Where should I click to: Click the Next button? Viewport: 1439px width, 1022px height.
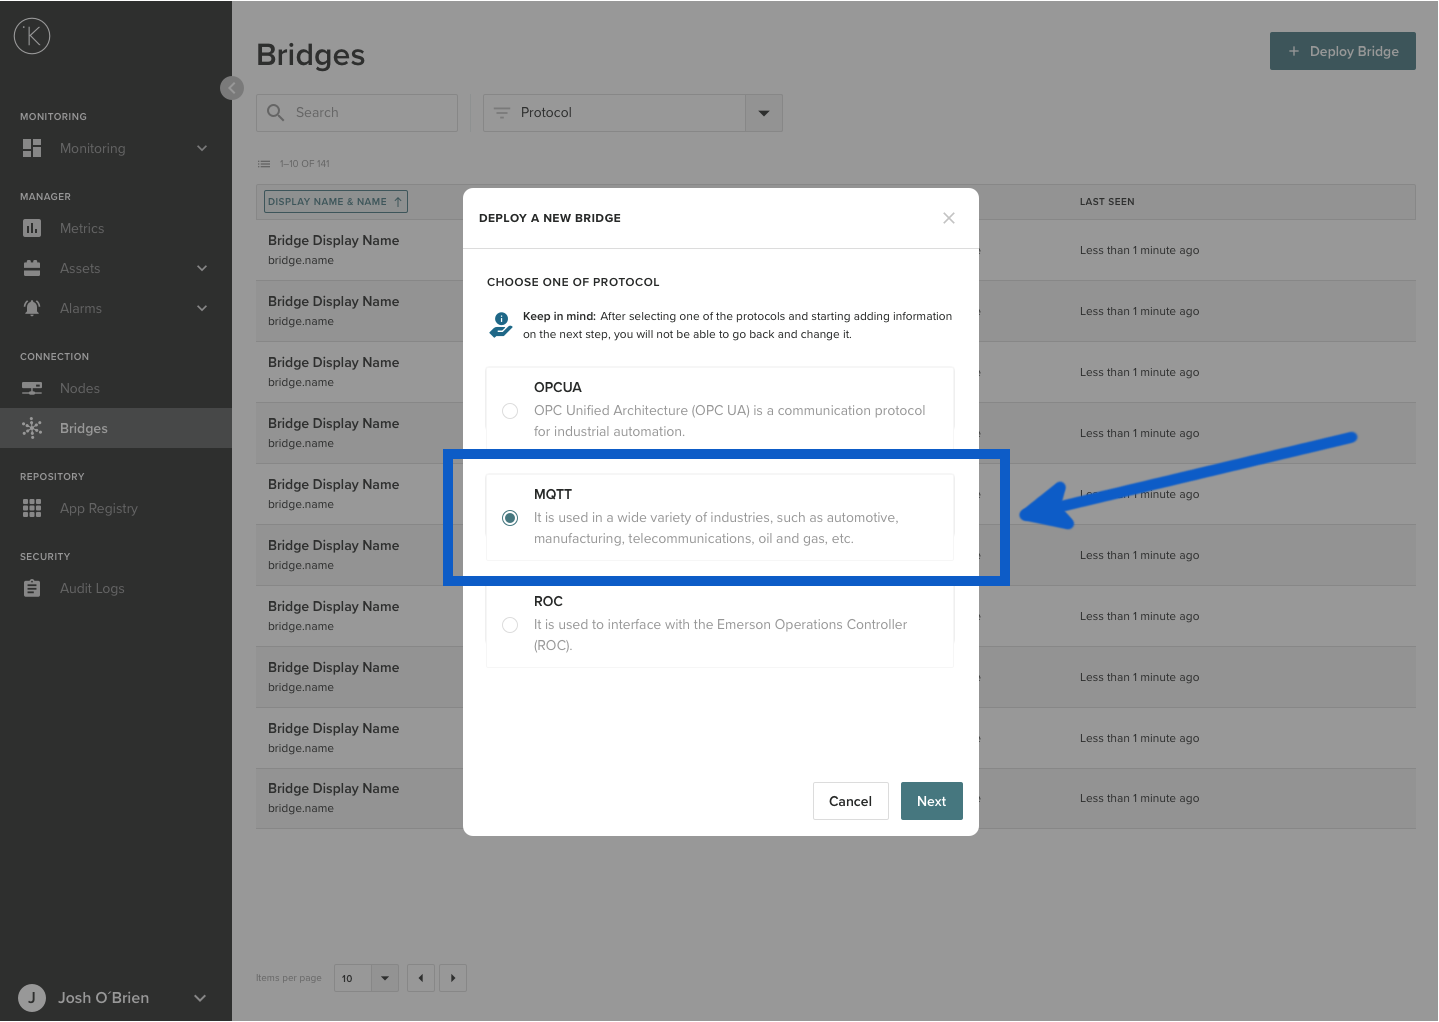pos(931,801)
